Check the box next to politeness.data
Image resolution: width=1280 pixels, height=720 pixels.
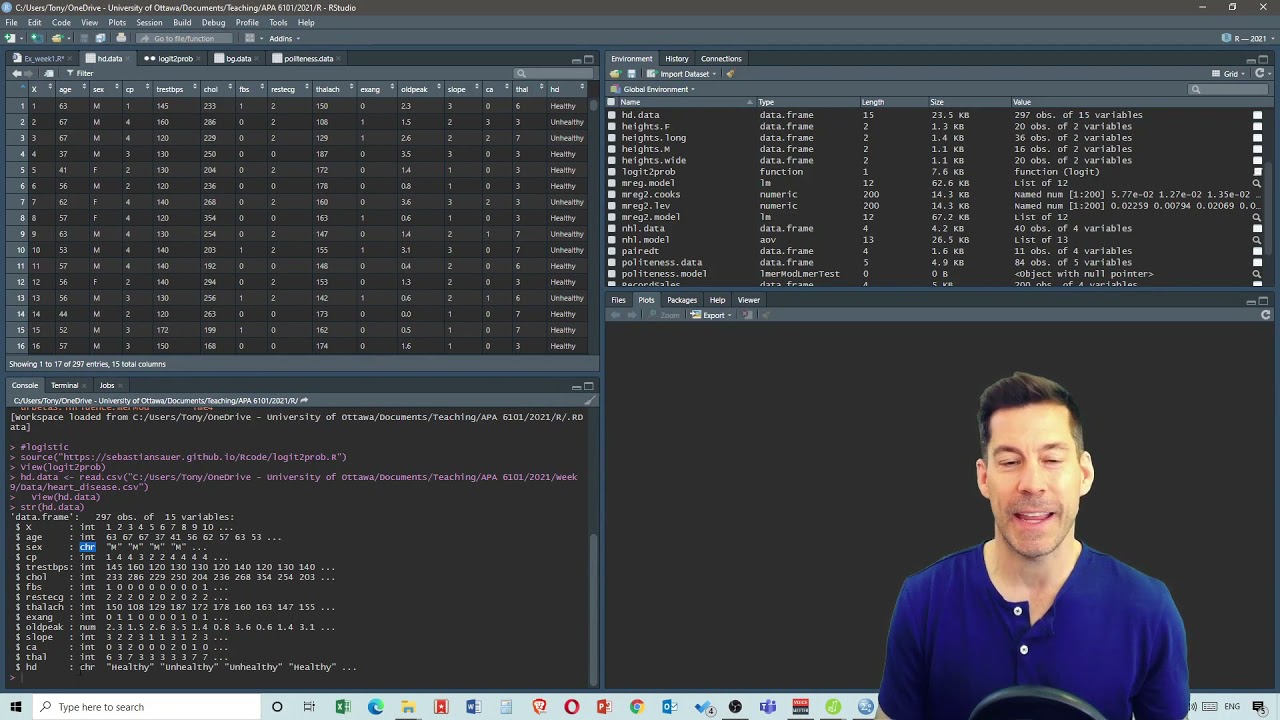(612, 262)
